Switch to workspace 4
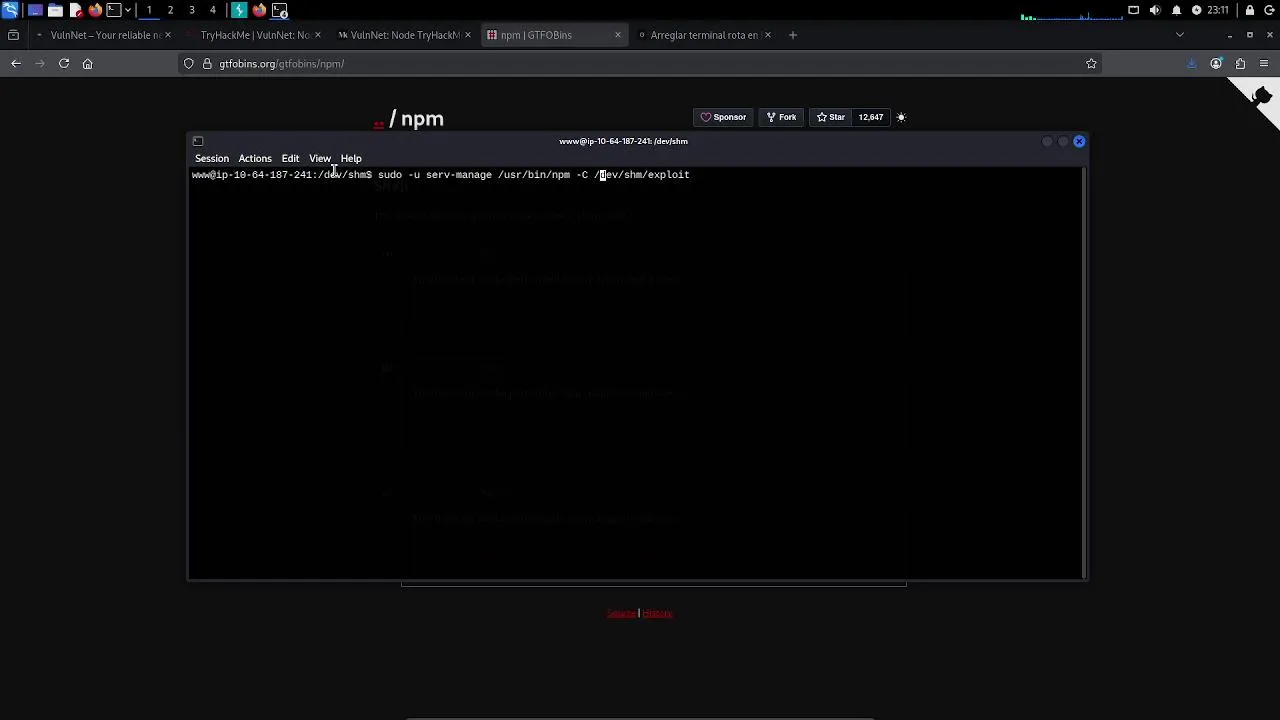1280x720 pixels. tap(212, 10)
